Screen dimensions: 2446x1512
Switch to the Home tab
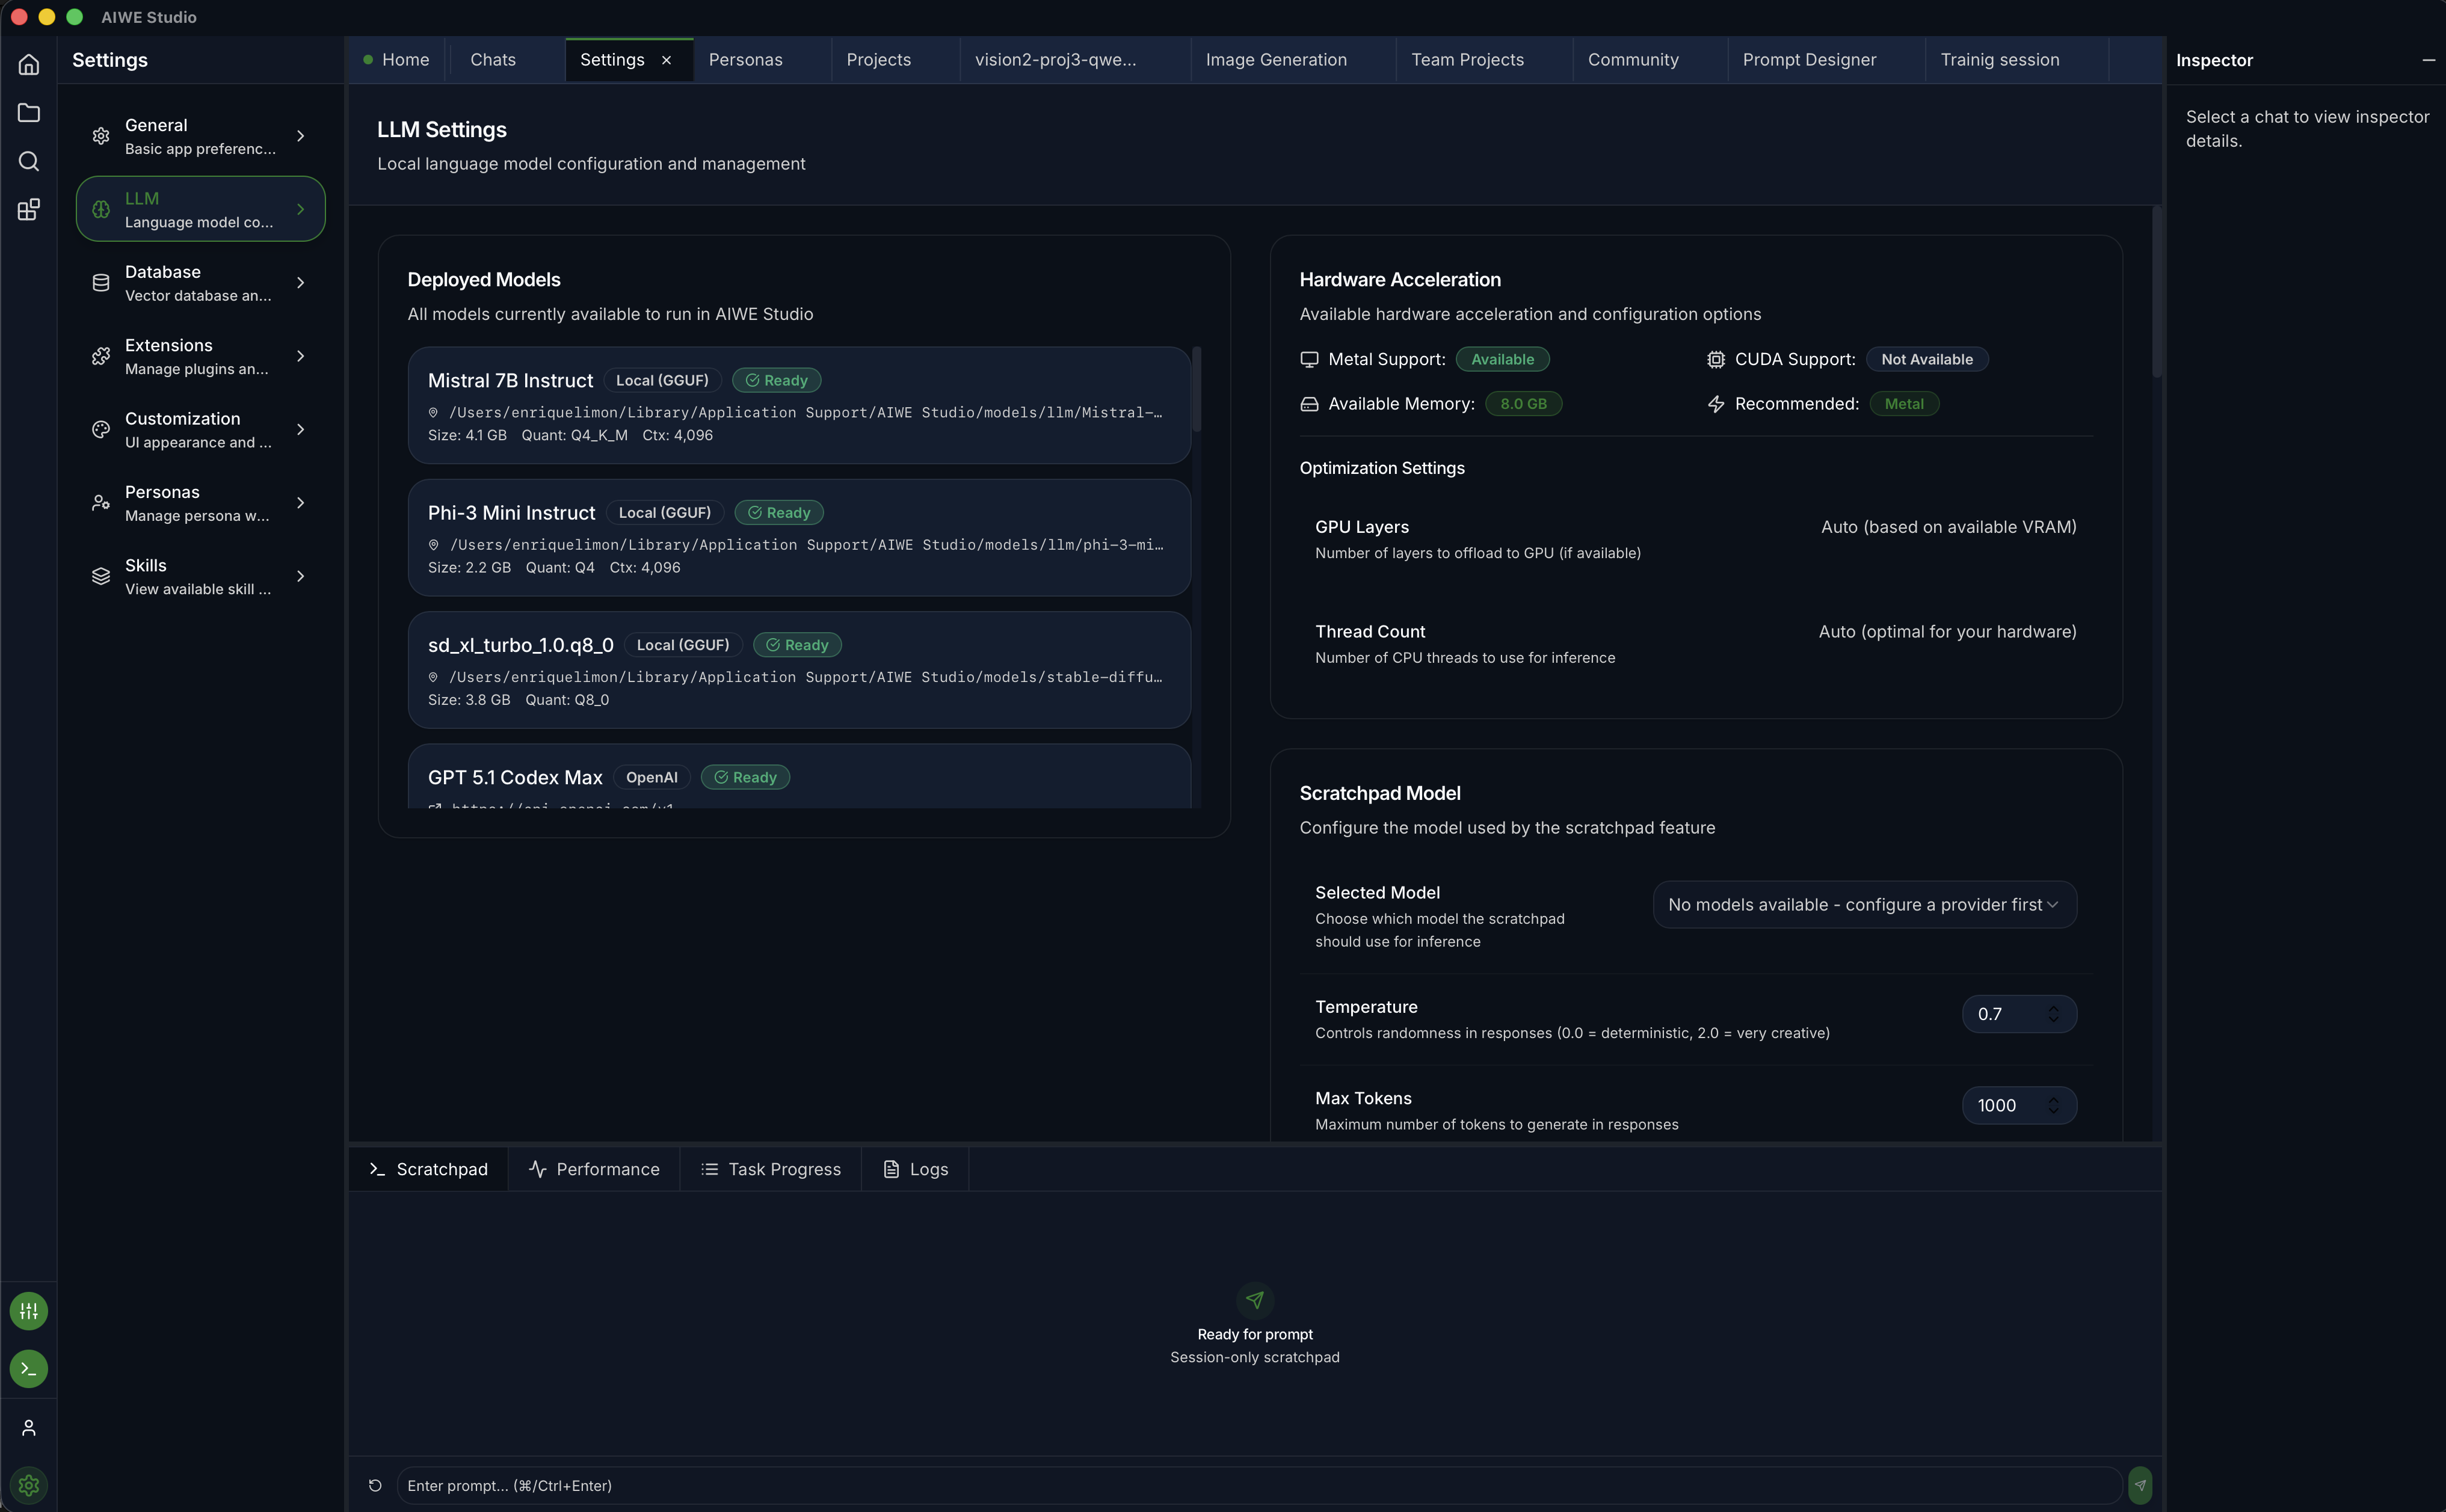coord(397,60)
